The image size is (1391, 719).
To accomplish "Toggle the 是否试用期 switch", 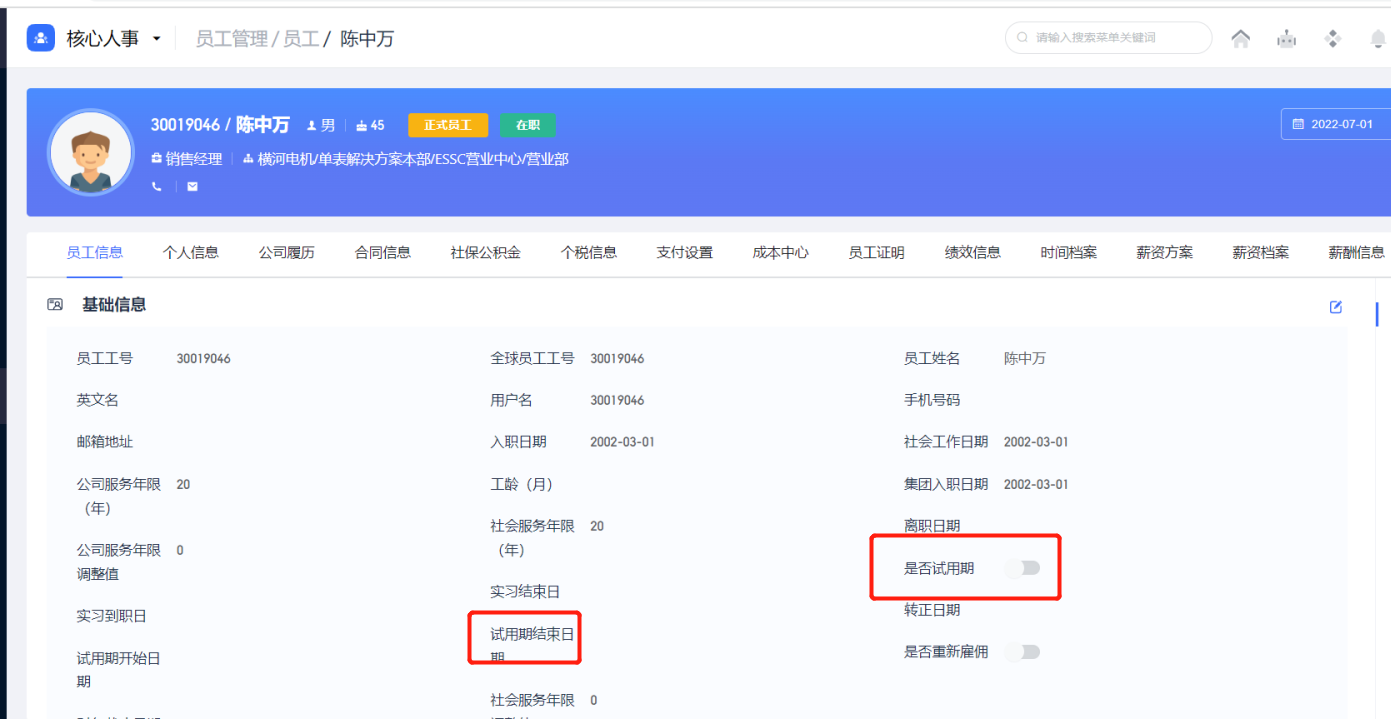I will tap(1022, 568).
